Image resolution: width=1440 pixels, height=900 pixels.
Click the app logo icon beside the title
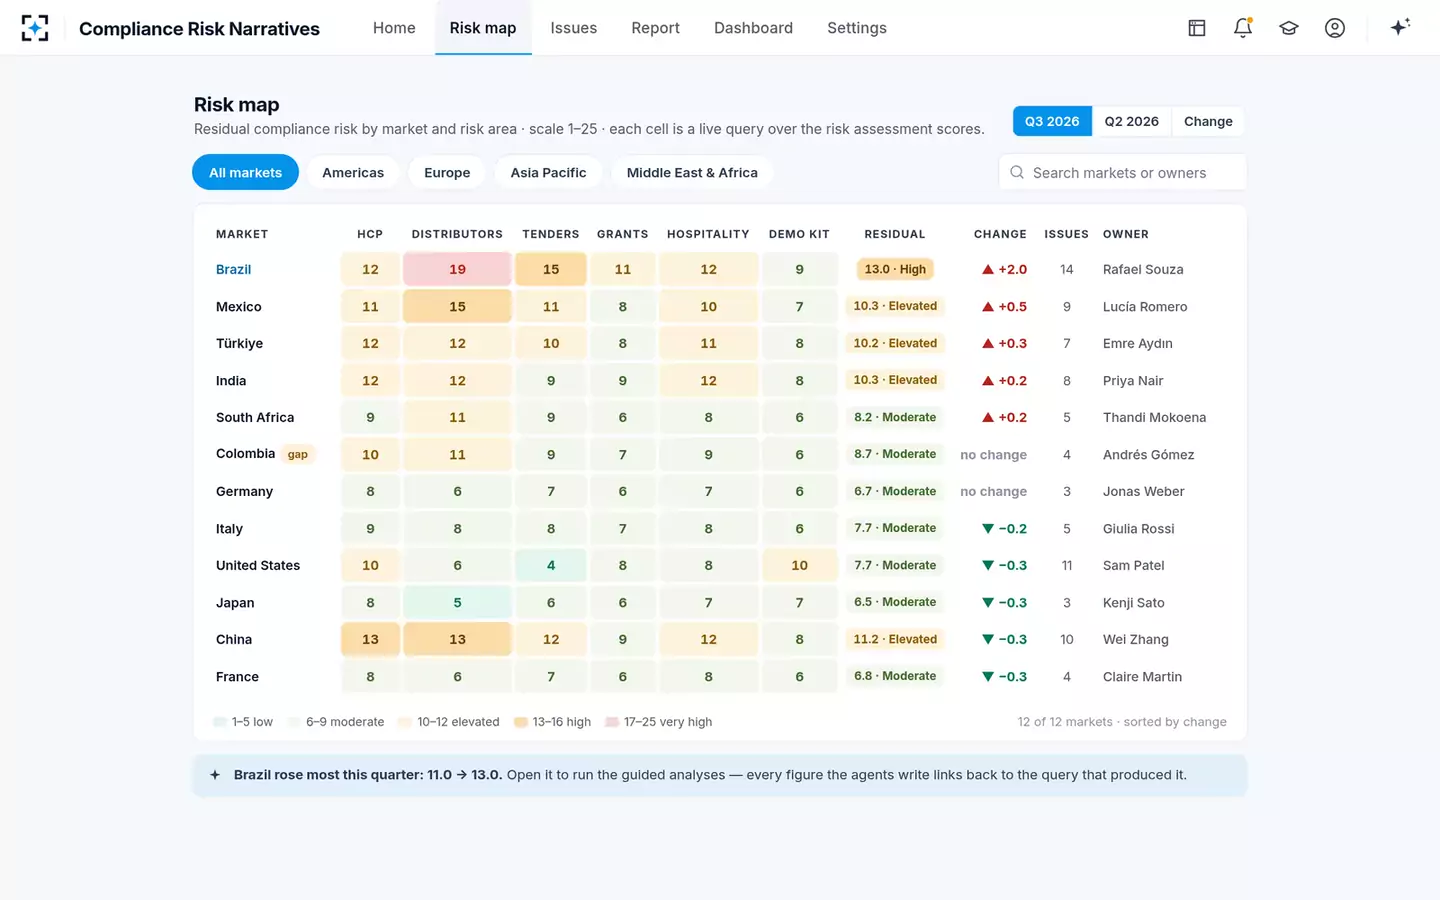click(35, 28)
